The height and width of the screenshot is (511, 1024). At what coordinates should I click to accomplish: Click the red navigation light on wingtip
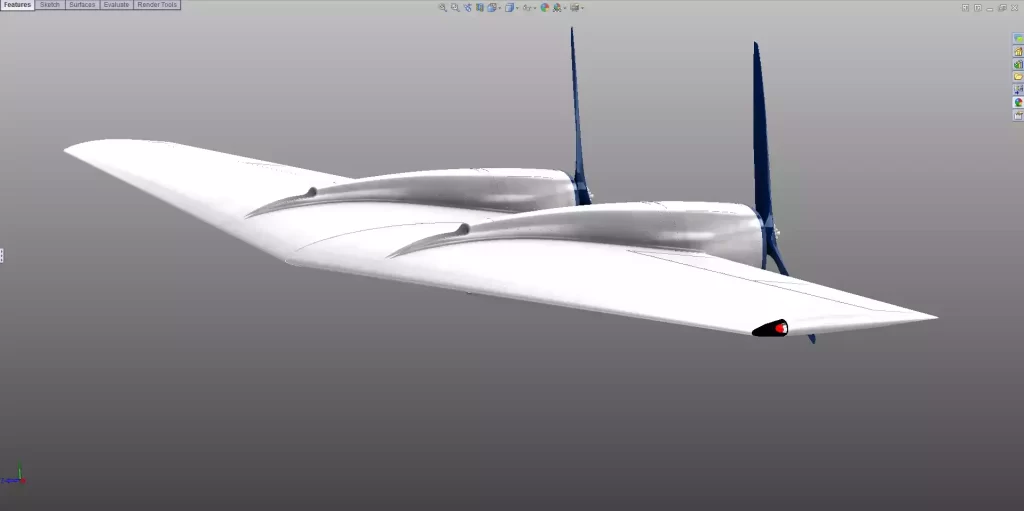click(x=780, y=328)
